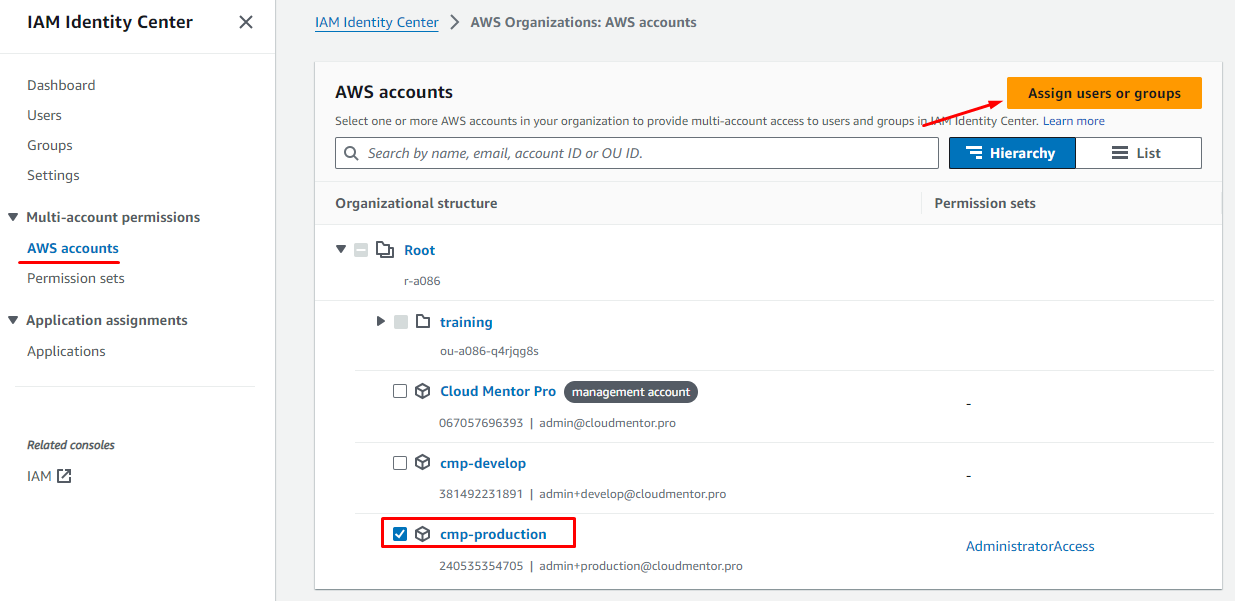Click the Cloud Mentor Pro account cube icon
Image resolution: width=1235 pixels, height=601 pixels.
click(423, 392)
